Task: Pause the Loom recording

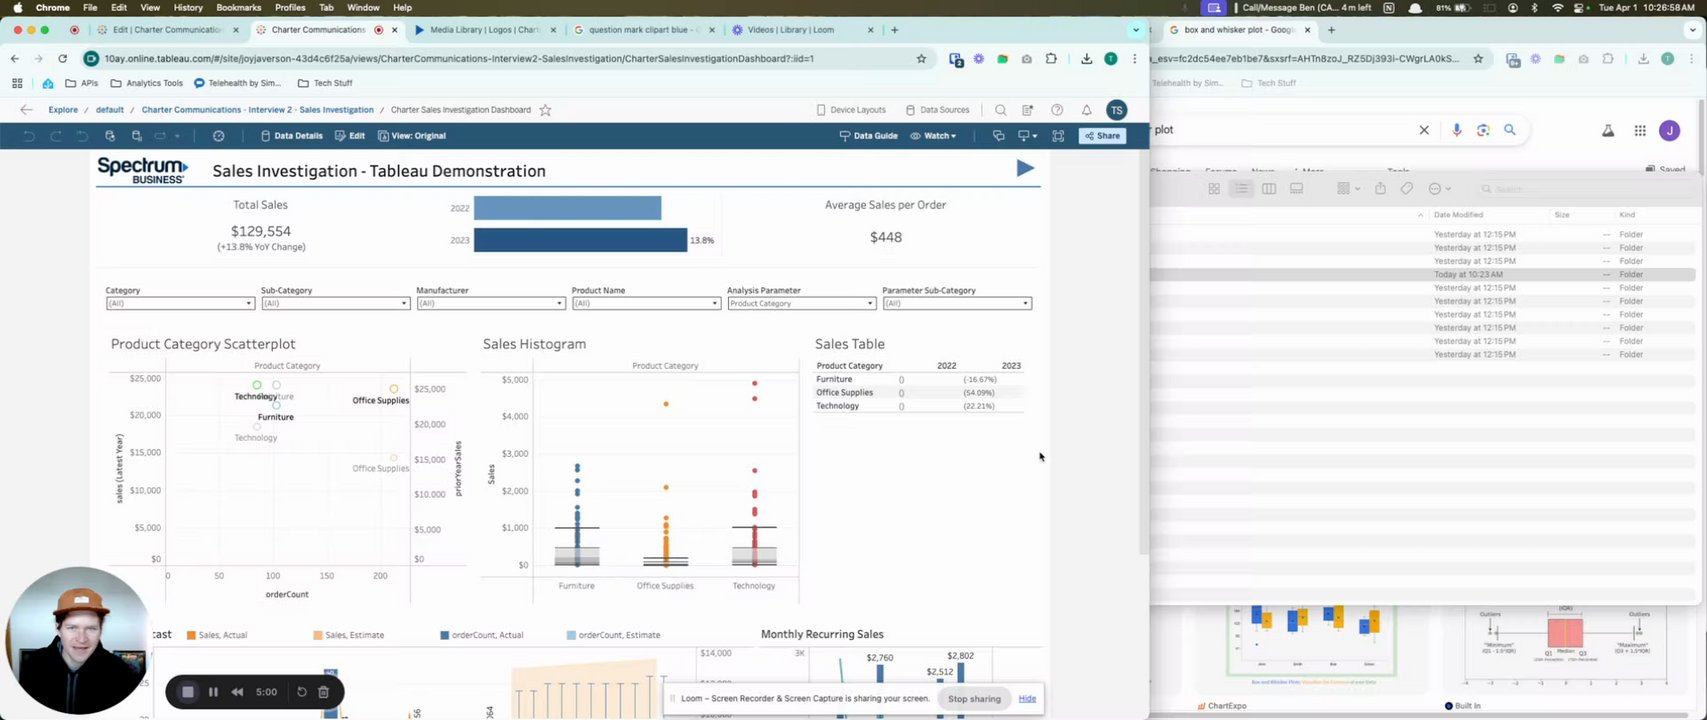Action: (x=213, y=692)
